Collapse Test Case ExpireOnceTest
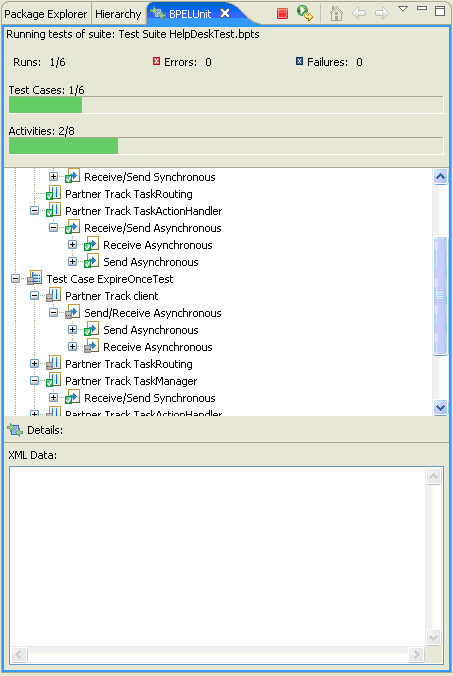This screenshot has height=676, width=453. pos(16,279)
